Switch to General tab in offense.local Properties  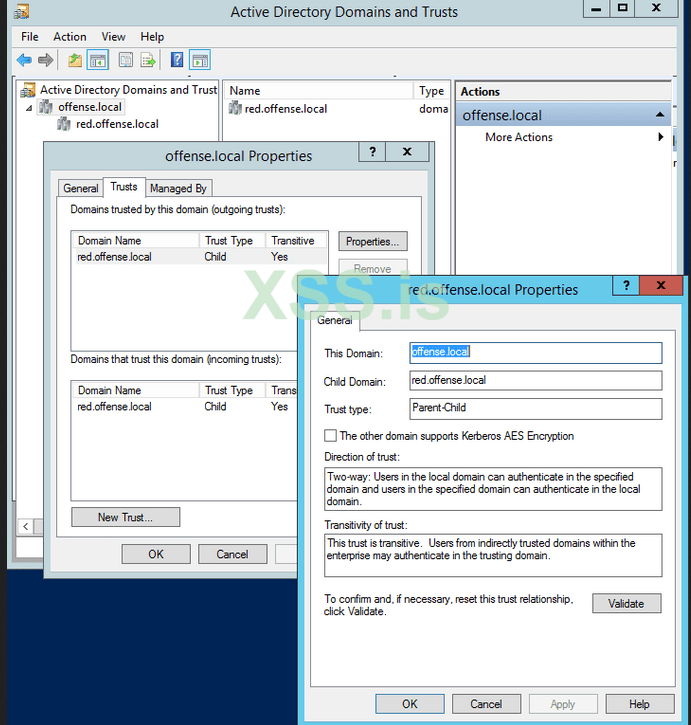pyautogui.click(x=80, y=189)
